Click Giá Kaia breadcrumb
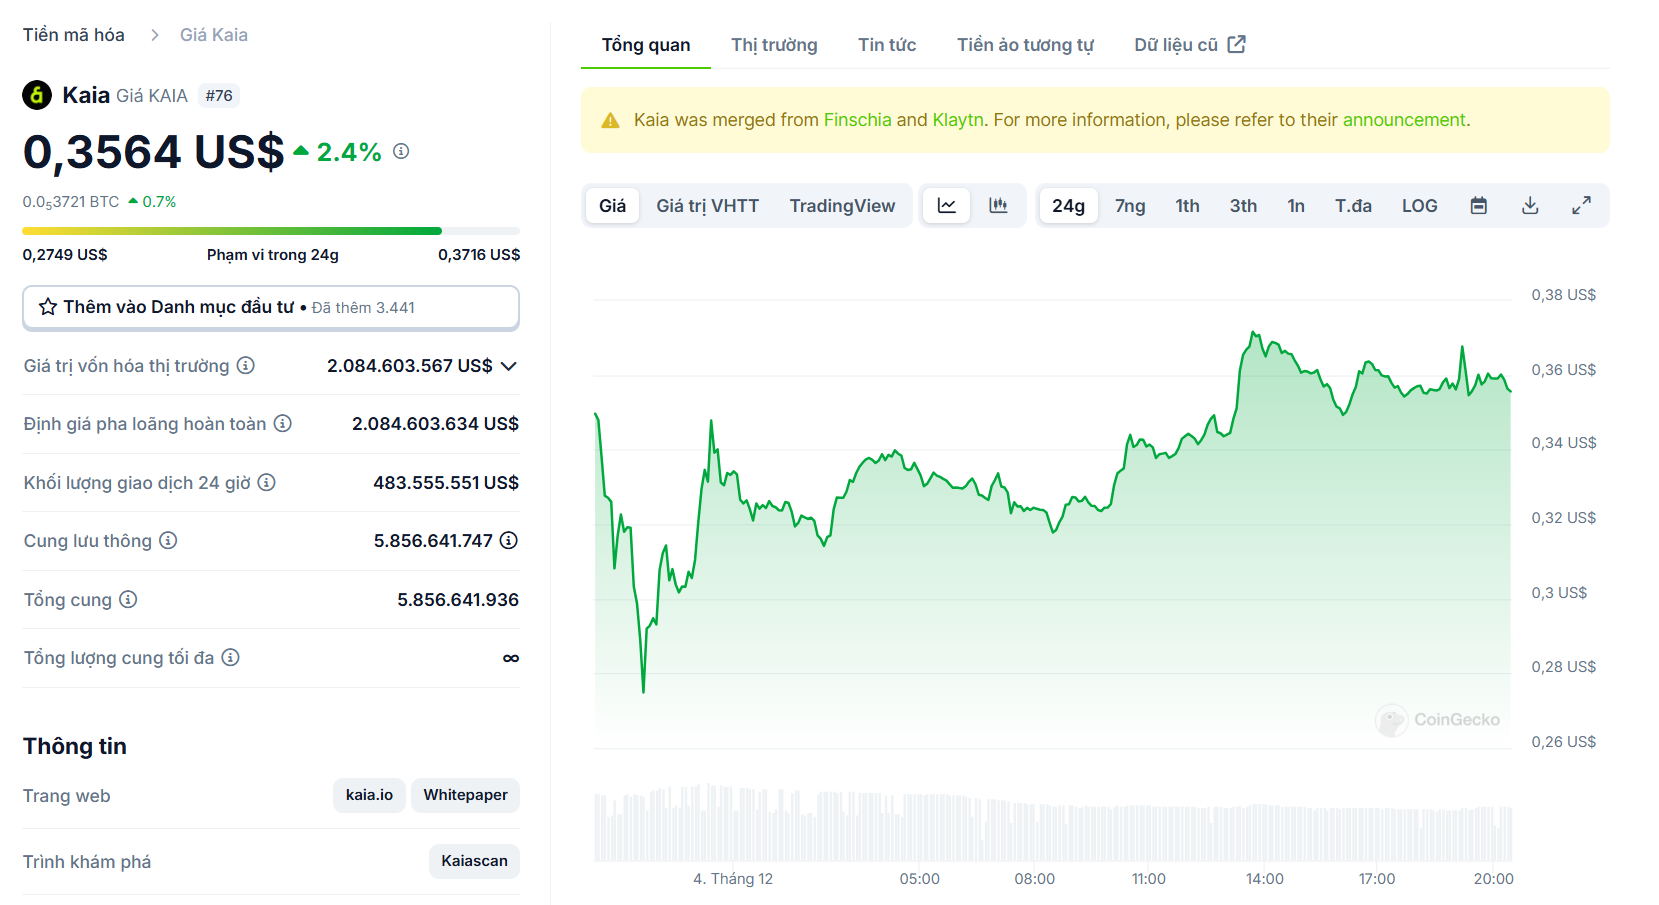The height and width of the screenshot is (905, 1659). coord(214,35)
